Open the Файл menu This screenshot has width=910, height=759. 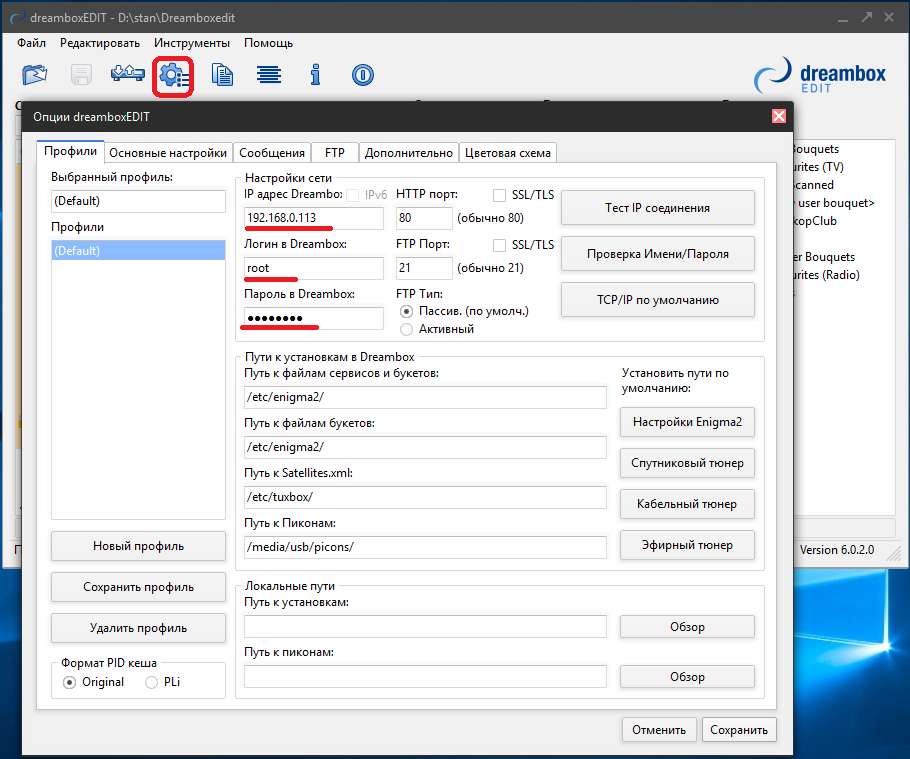[31, 43]
